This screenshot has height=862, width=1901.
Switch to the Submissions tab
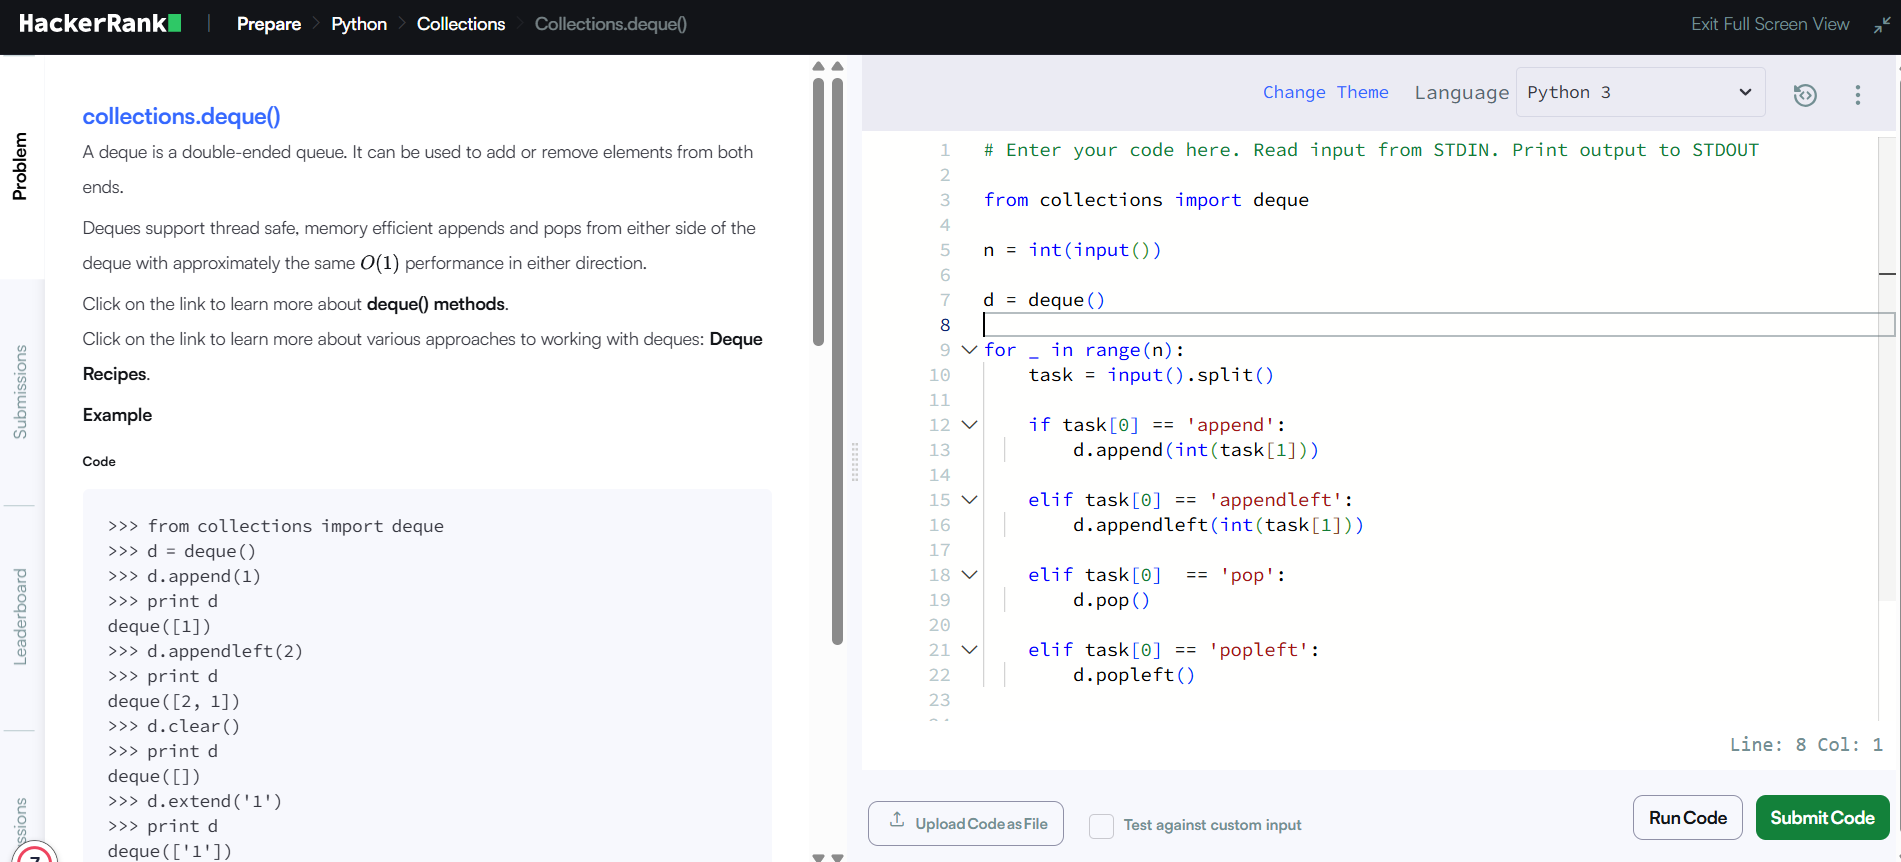point(20,392)
